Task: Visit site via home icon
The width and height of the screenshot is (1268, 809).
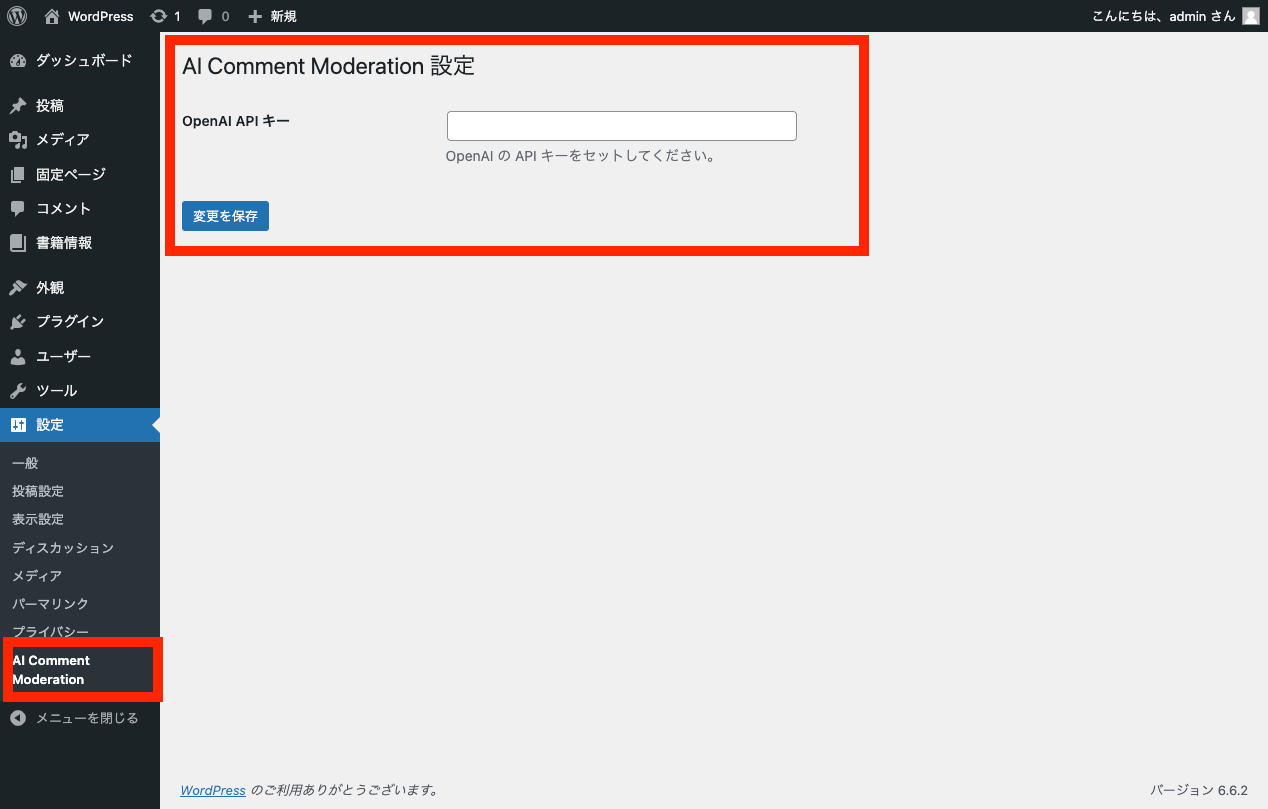Action: [x=52, y=16]
